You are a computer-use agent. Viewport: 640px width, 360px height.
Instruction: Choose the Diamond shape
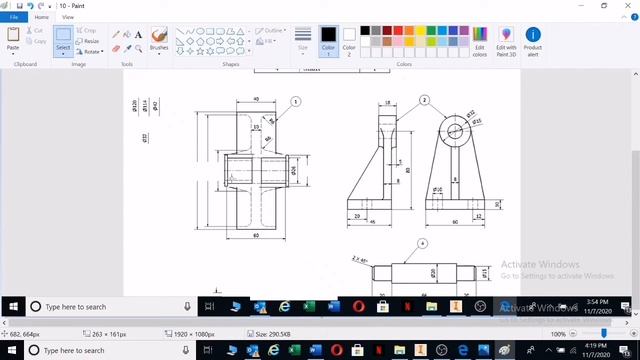click(x=190, y=41)
